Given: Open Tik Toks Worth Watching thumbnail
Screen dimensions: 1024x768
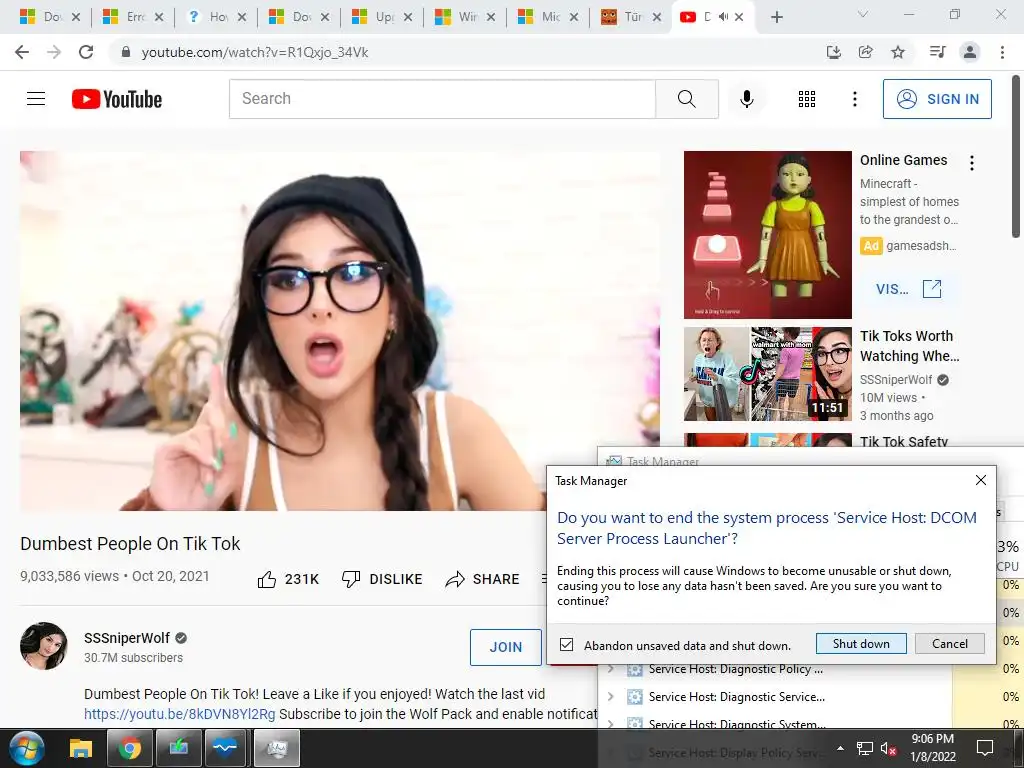Looking at the screenshot, I should click(x=767, y=374).
